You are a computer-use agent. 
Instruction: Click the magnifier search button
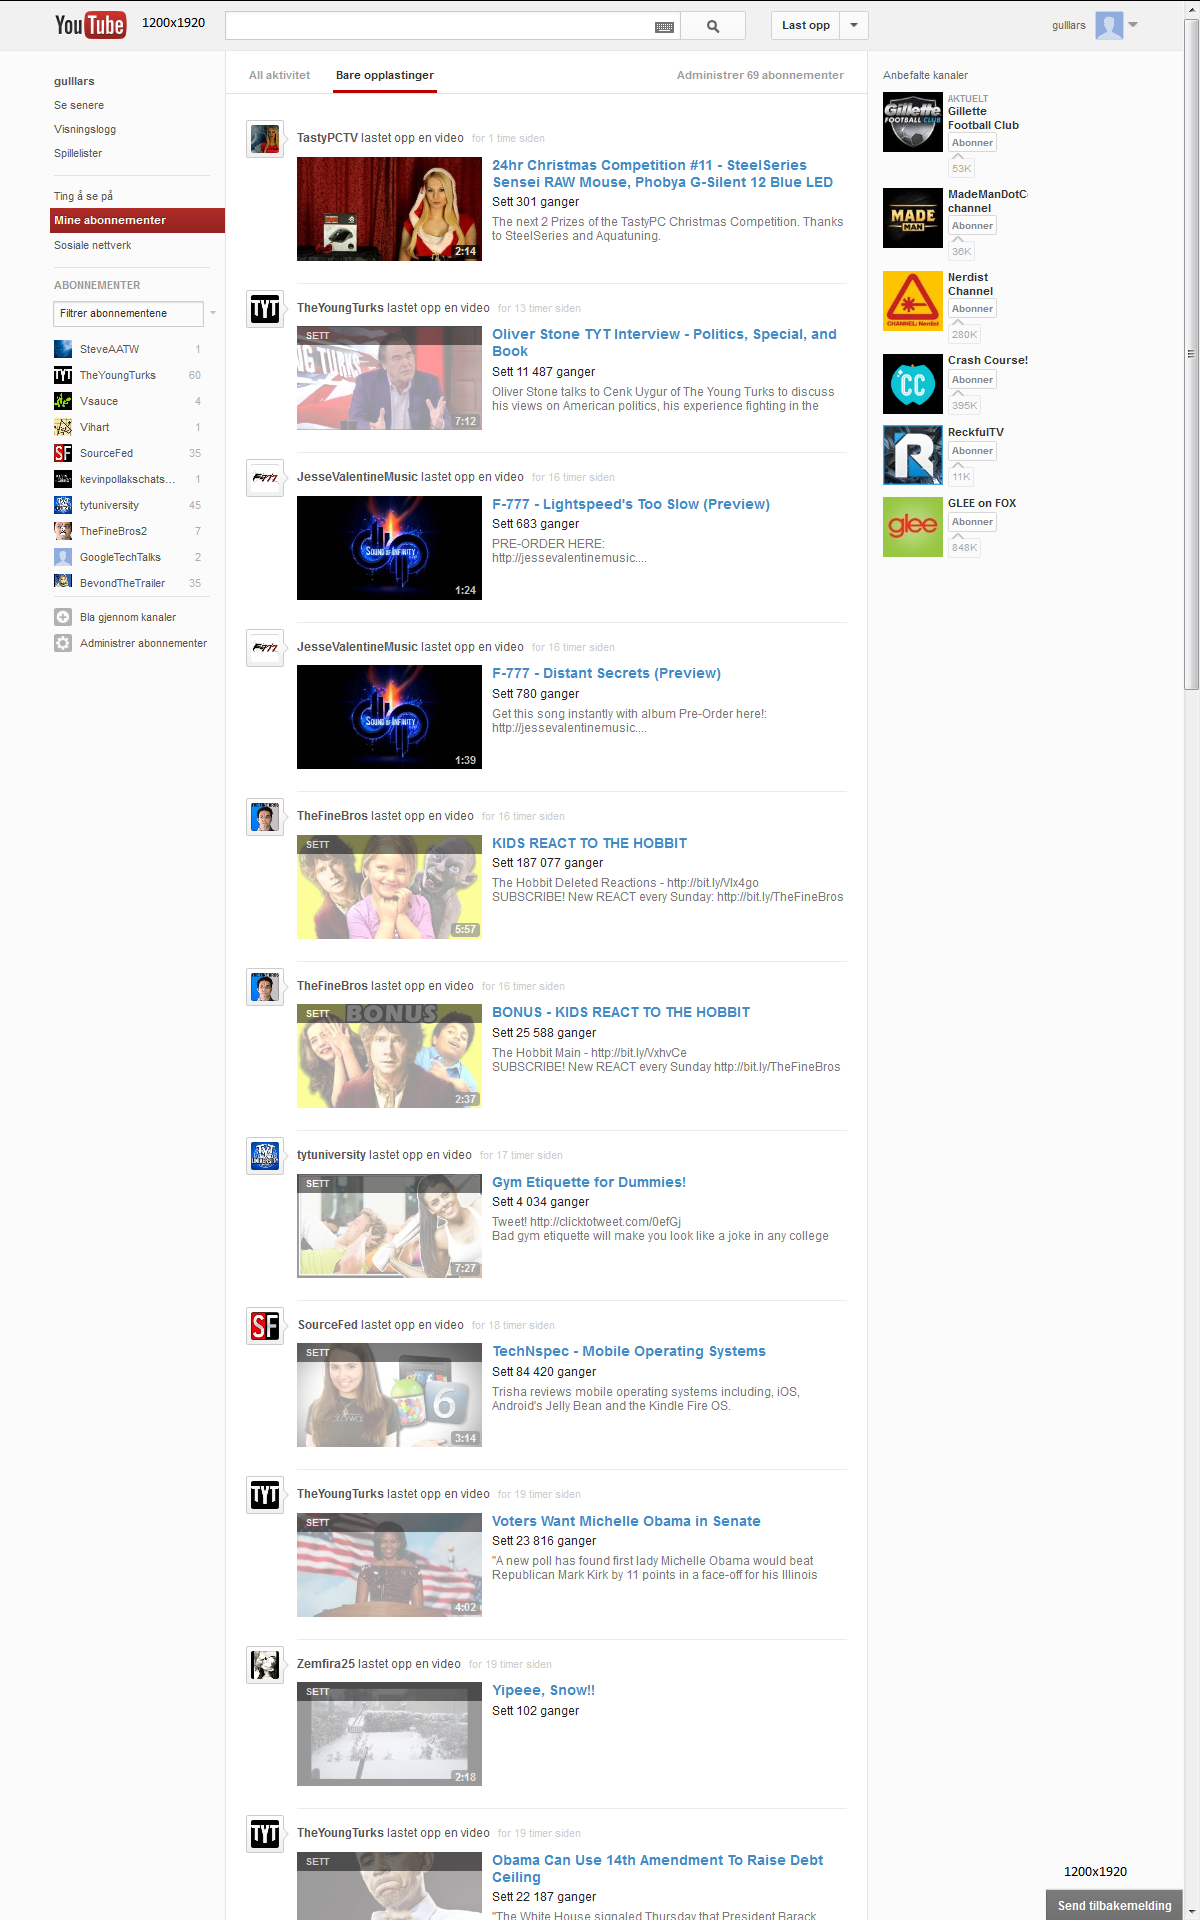(713, 26)
